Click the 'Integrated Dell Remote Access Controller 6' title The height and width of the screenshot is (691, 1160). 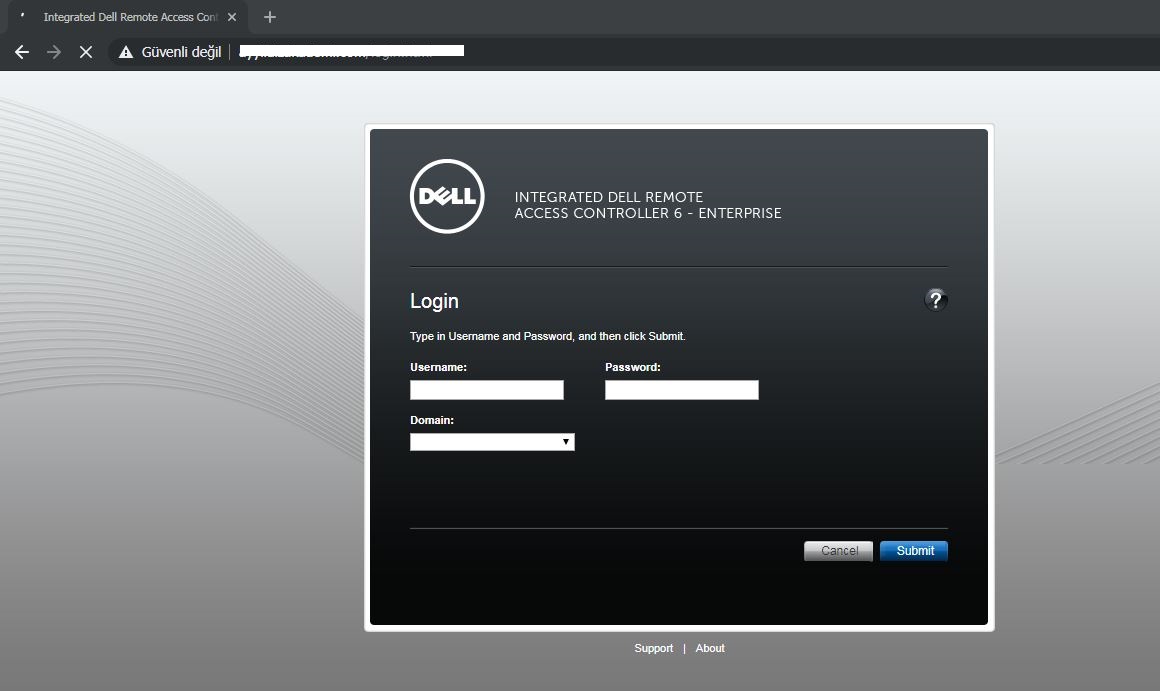648,205
